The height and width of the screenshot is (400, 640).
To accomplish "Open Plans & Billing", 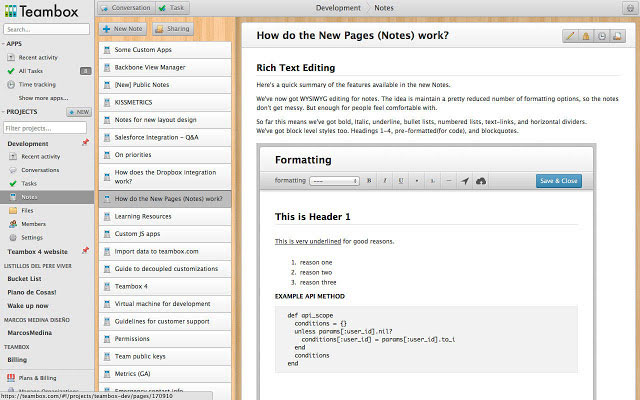I will (37, 378).
